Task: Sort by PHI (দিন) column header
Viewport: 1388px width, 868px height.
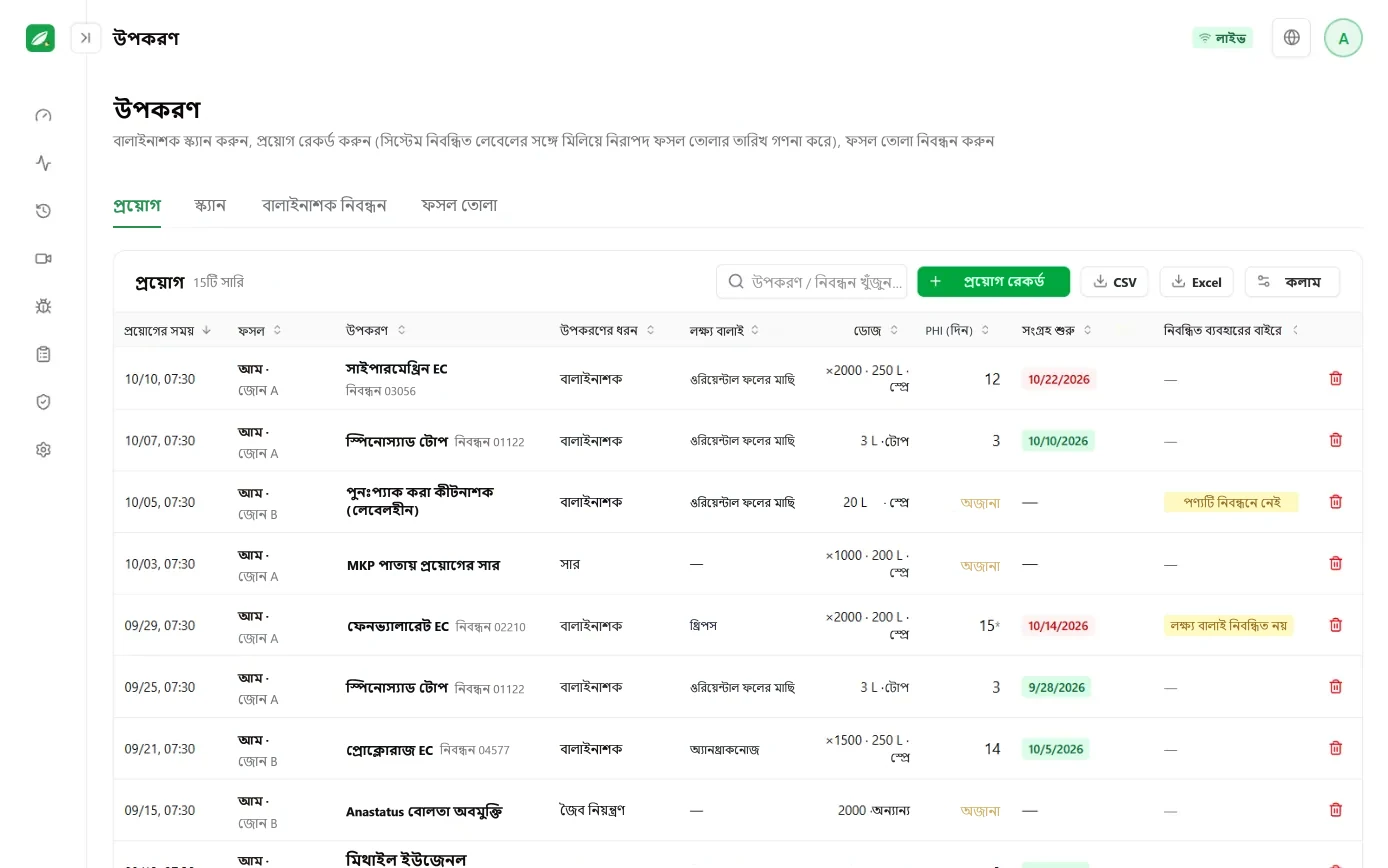Action: pyautogui.click(x=957, y=330)
